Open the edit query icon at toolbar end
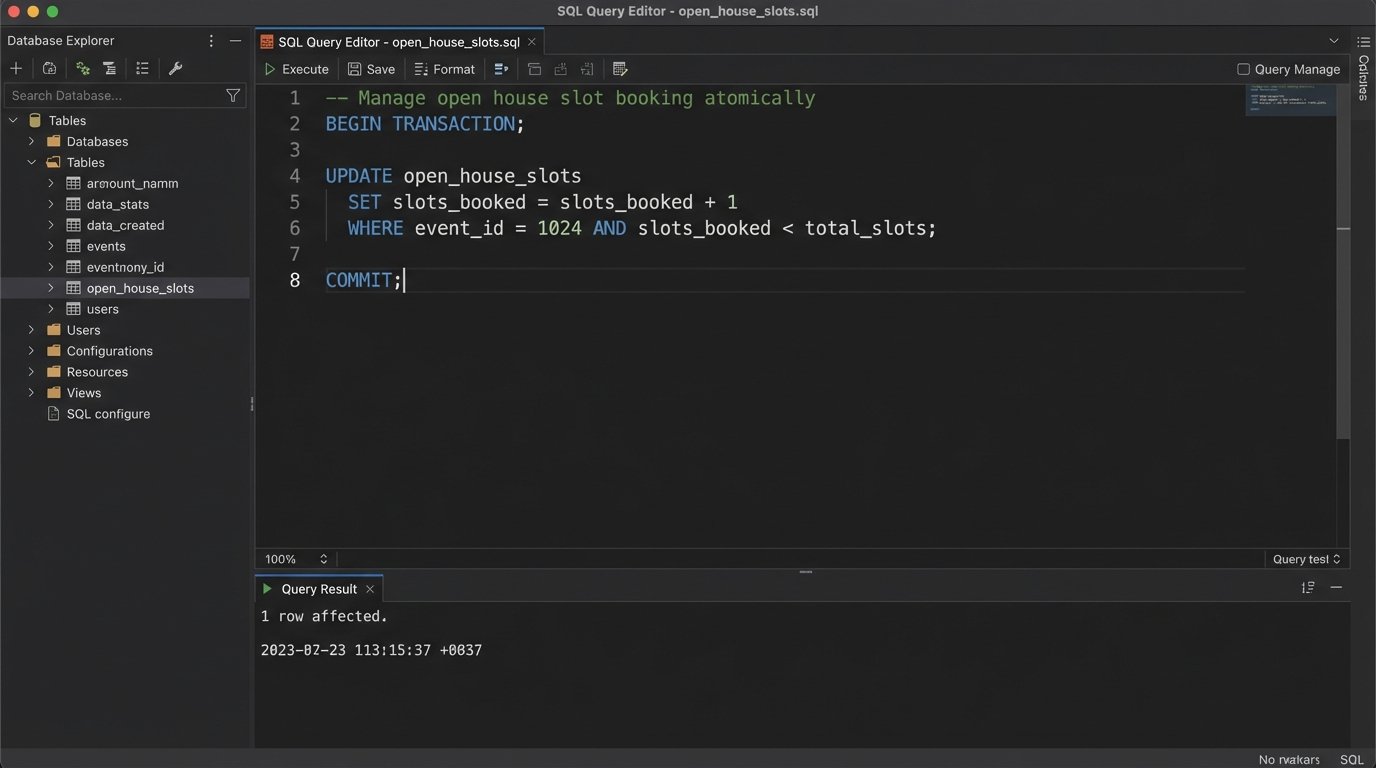 click(x=619, y=68)
